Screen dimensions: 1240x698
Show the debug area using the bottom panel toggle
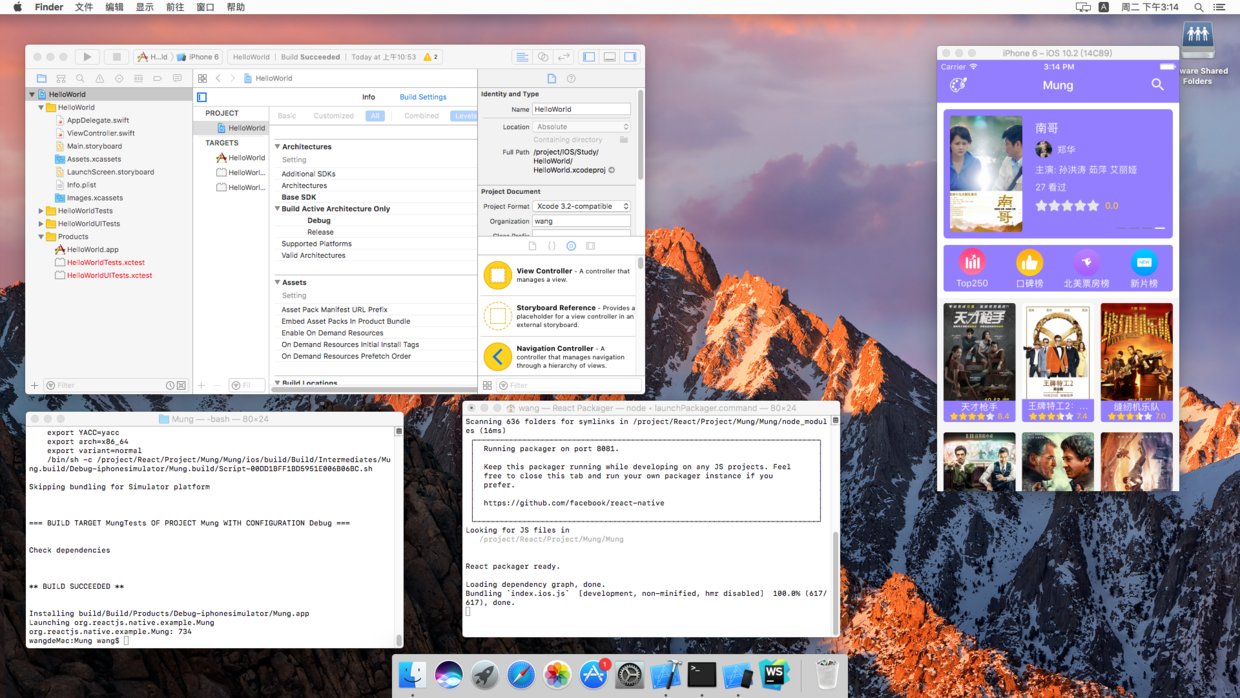pyautogui.click(x=609, y=56)
